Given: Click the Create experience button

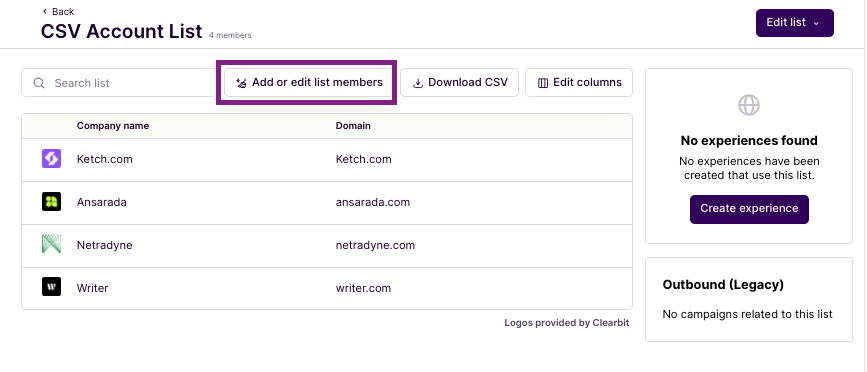Looking at the screenshot, I should coord(749,209).
